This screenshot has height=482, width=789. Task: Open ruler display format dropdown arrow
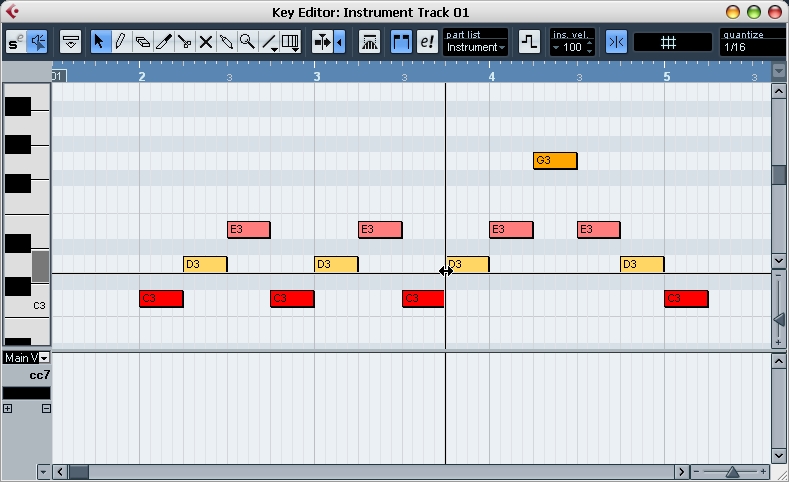[778, 71]
